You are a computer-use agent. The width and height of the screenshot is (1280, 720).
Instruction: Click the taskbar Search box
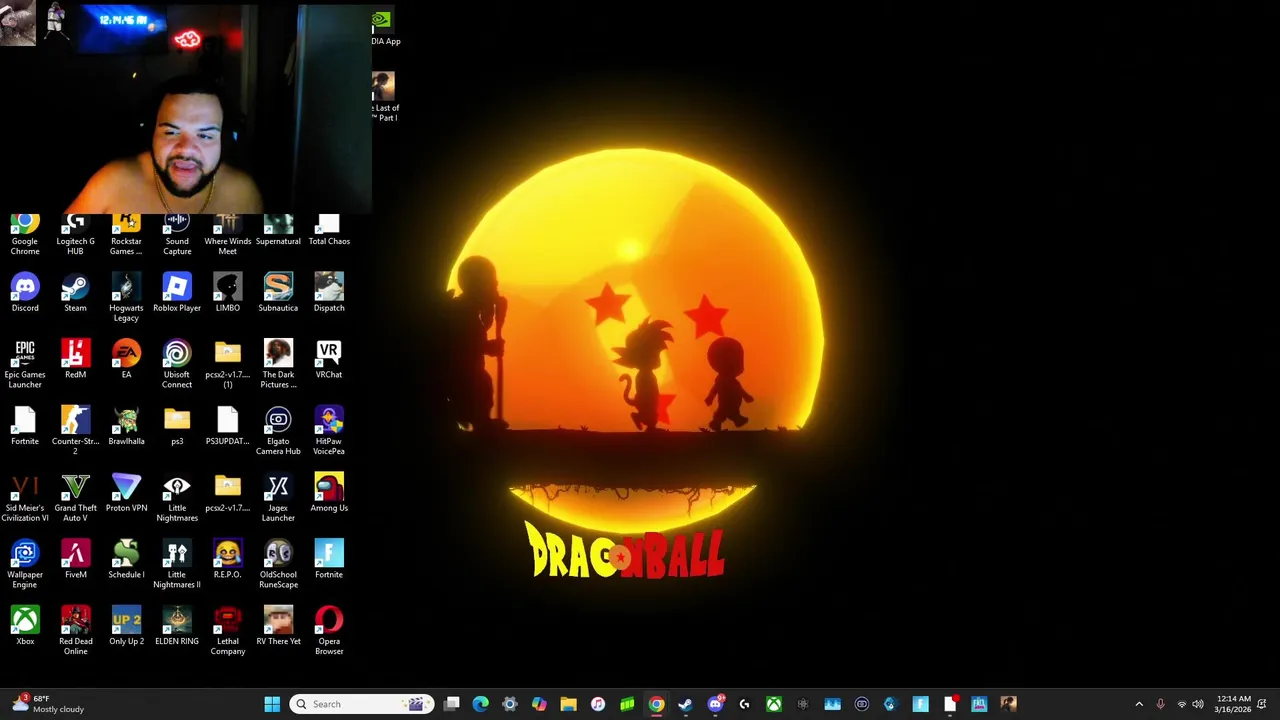point(362,704)
